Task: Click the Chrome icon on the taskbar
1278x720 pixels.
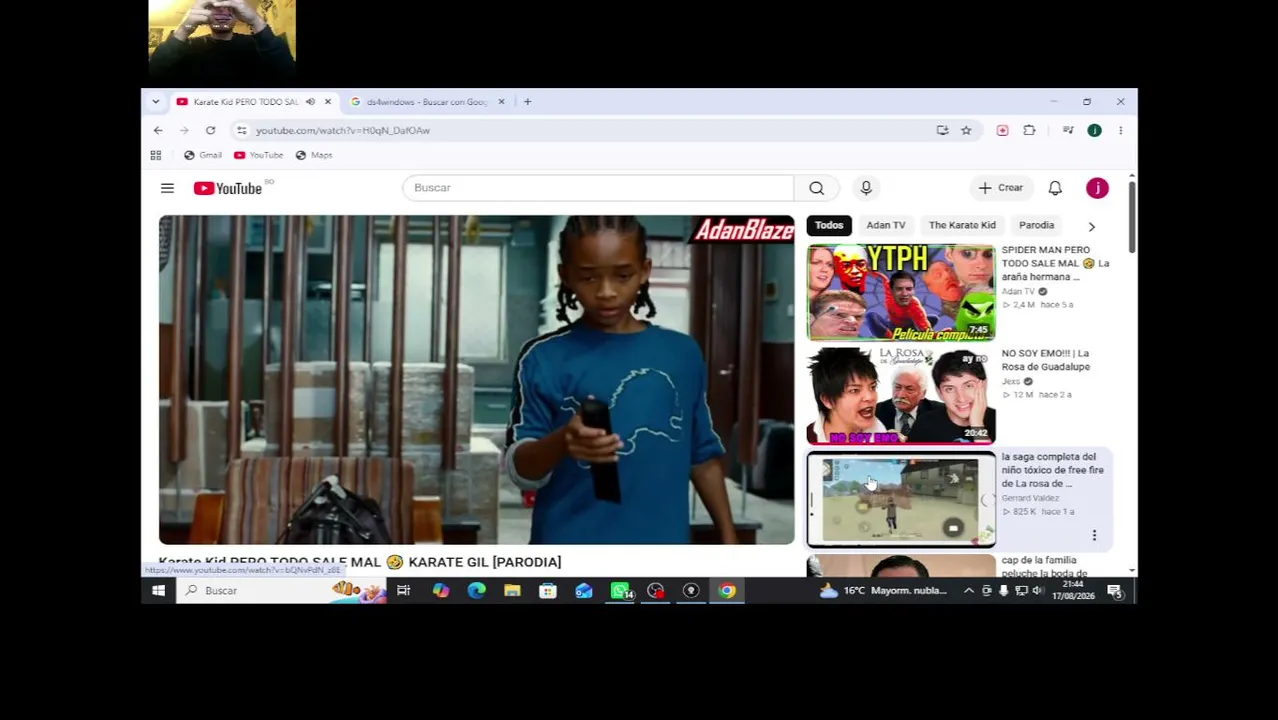Action: [727, 591]
